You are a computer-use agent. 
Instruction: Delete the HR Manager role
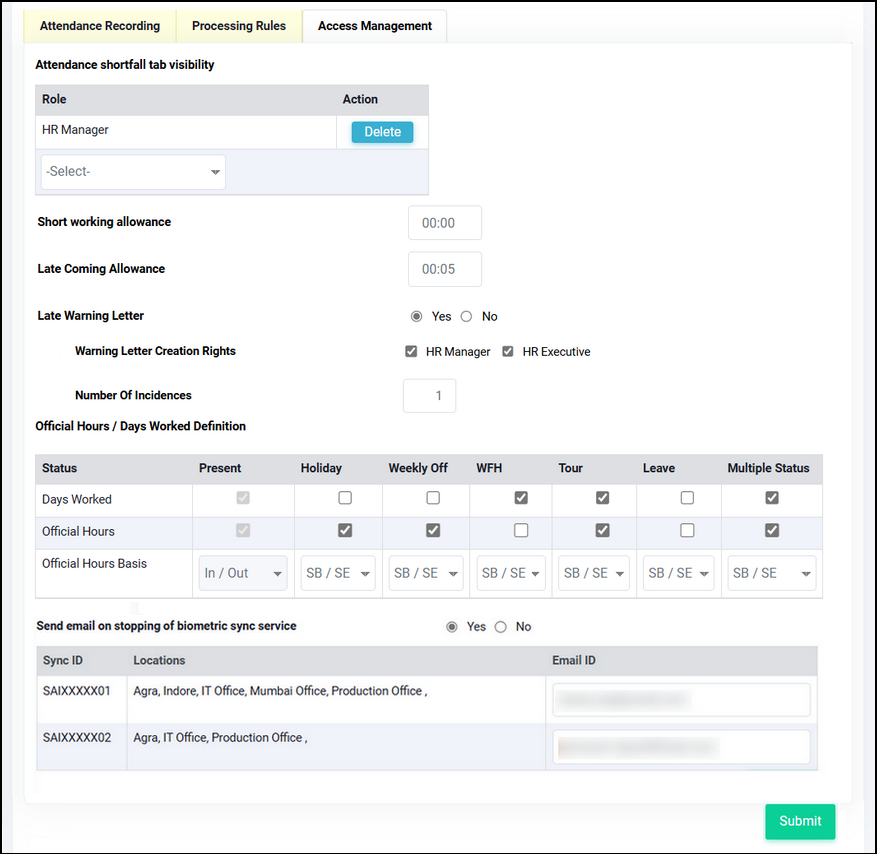(383, 132)
